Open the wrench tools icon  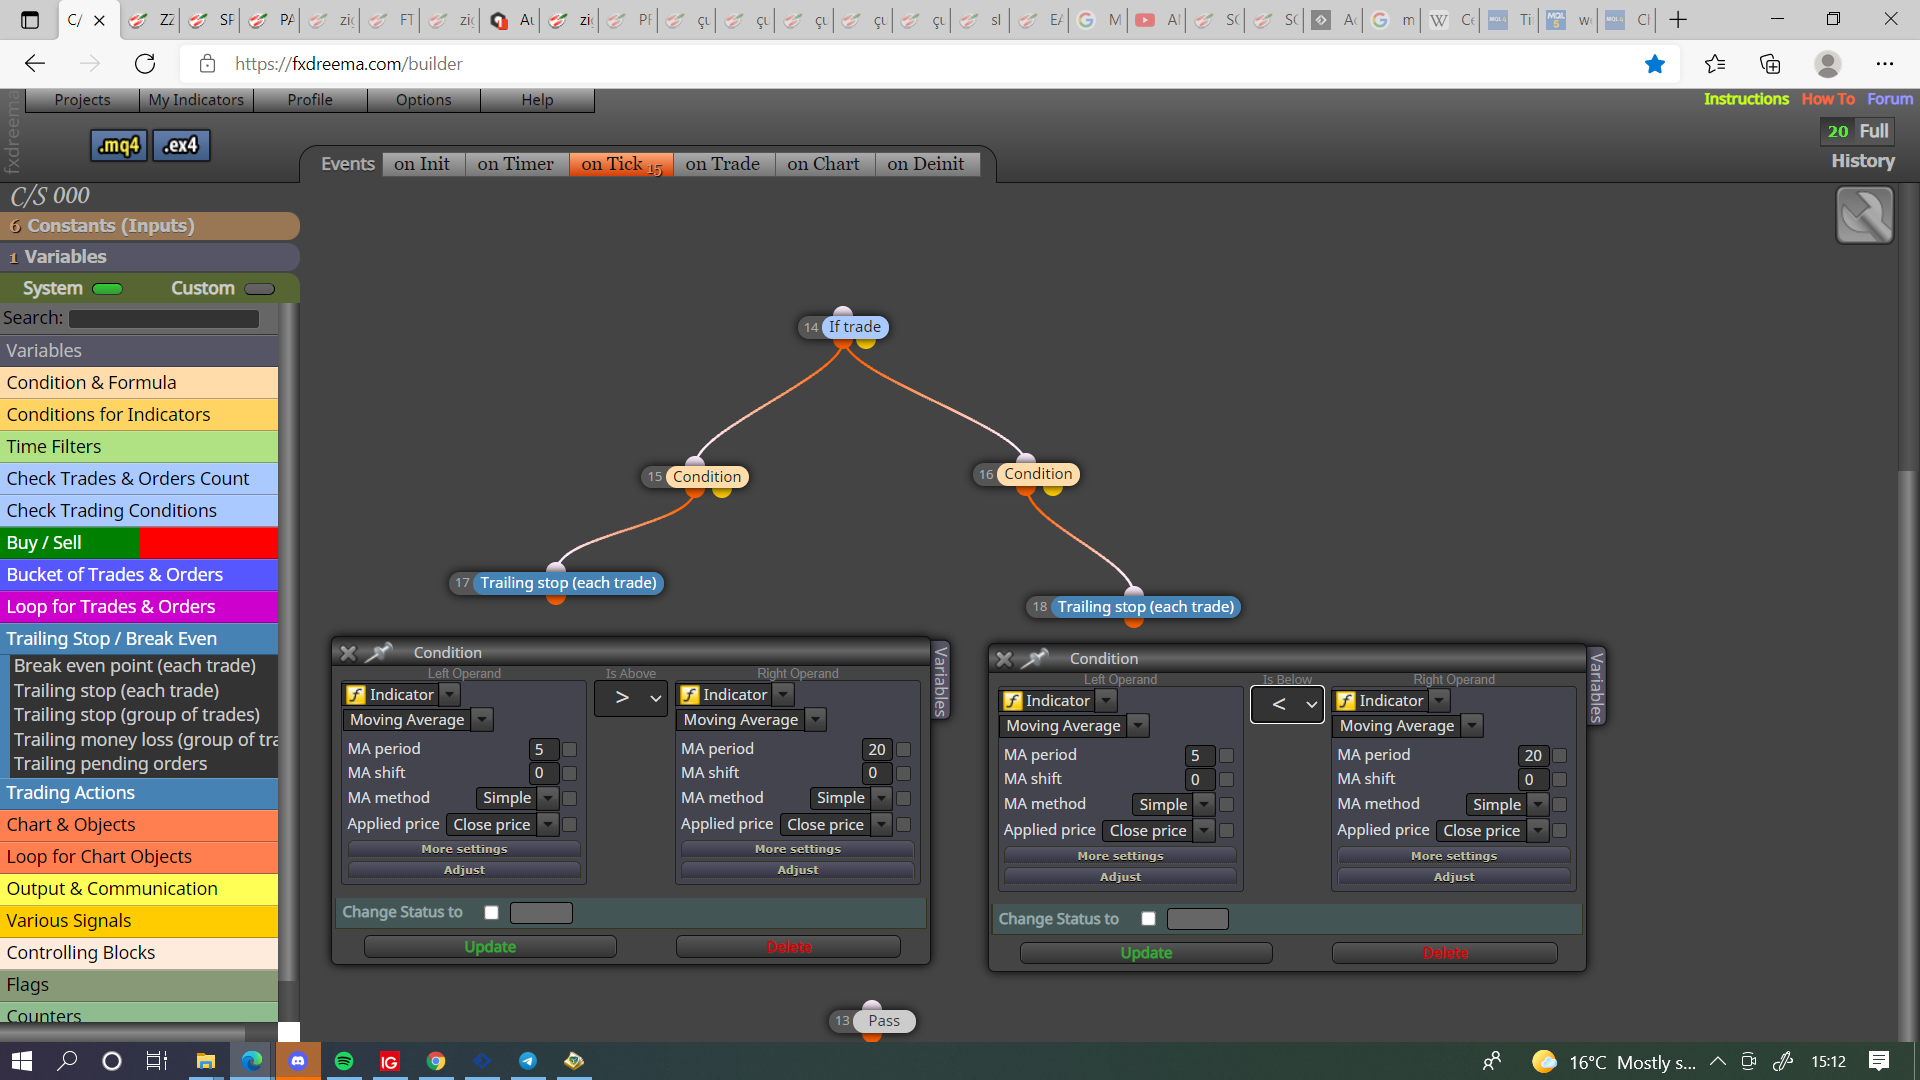click(1865, 215)
